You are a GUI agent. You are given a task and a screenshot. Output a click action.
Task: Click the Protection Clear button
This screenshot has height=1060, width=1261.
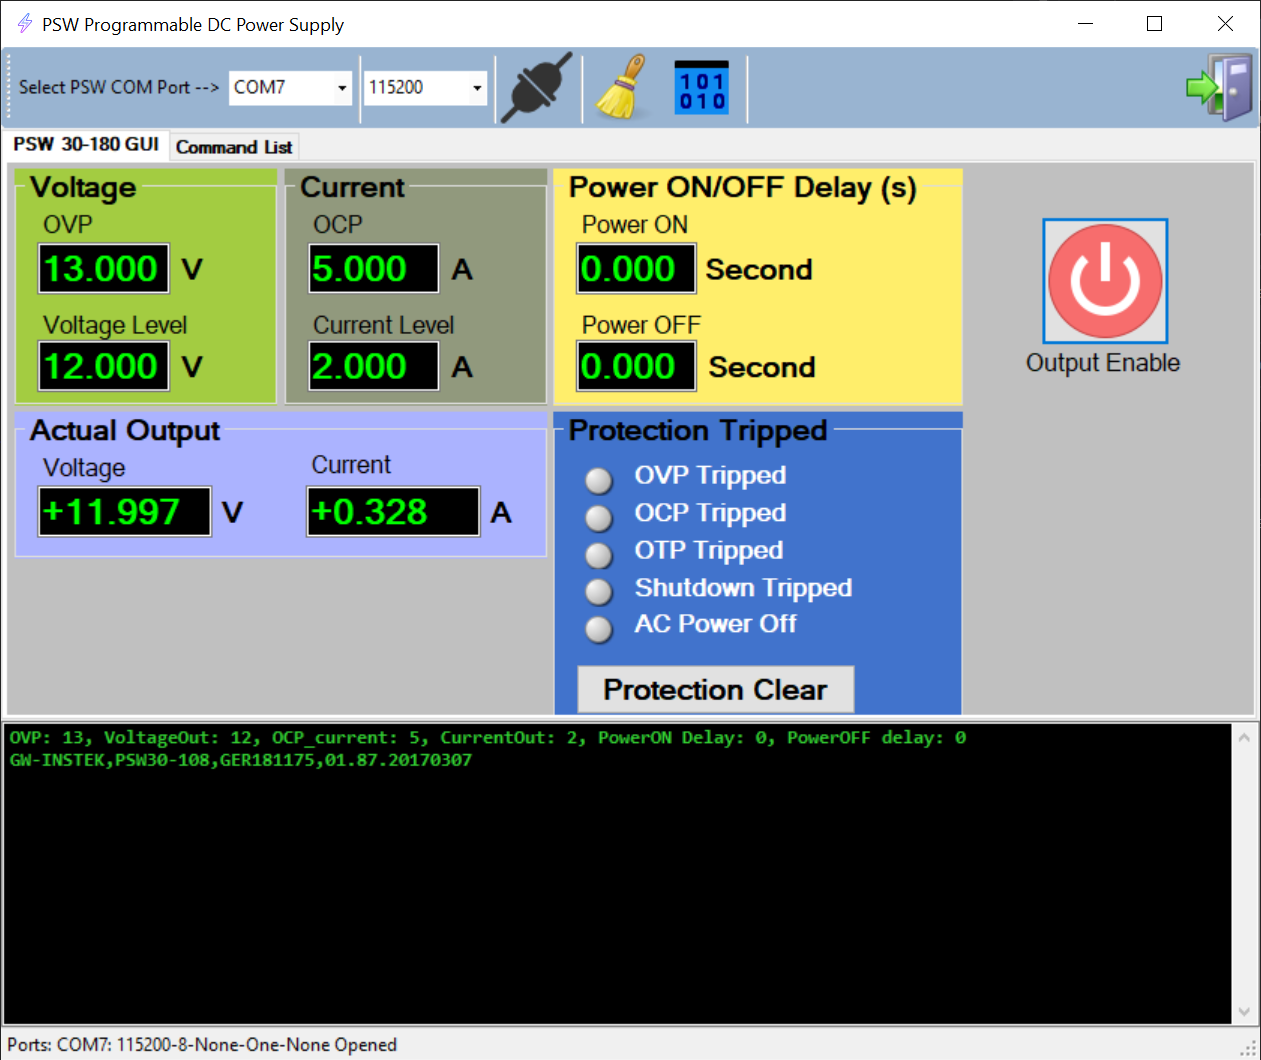(716, 690)
